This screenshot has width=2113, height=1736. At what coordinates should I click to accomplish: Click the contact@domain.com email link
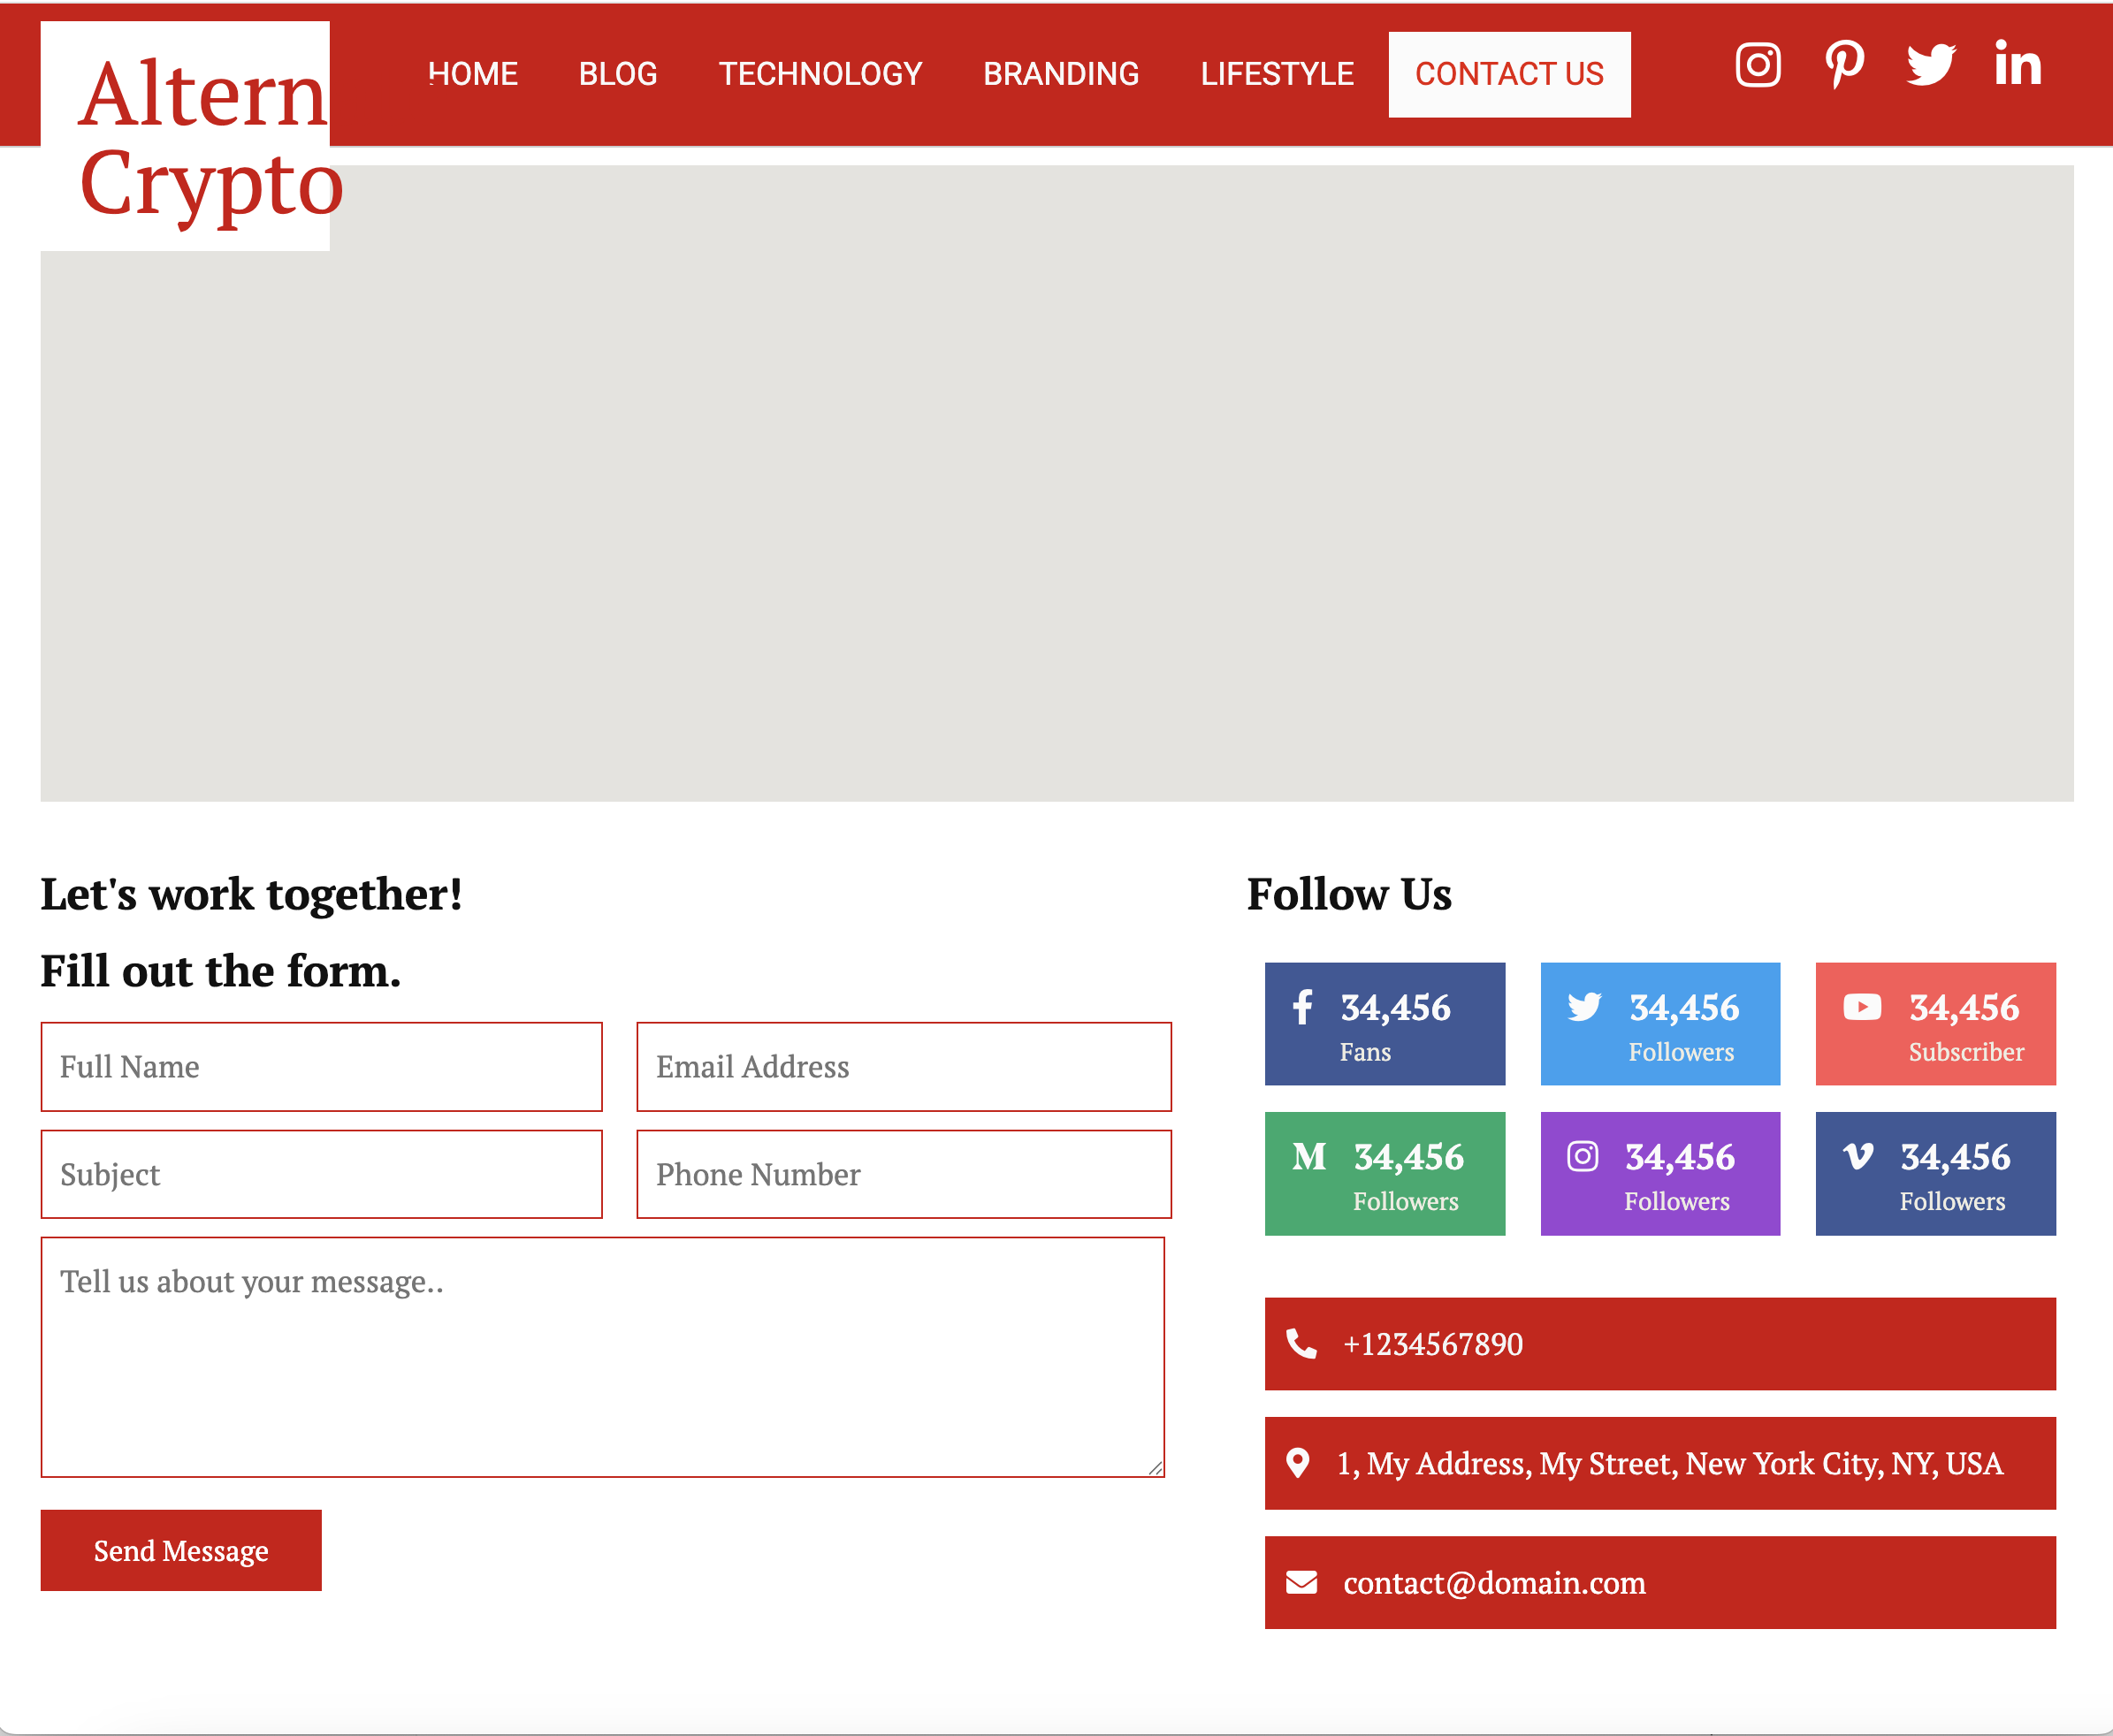click(x=1494, y=1583)
